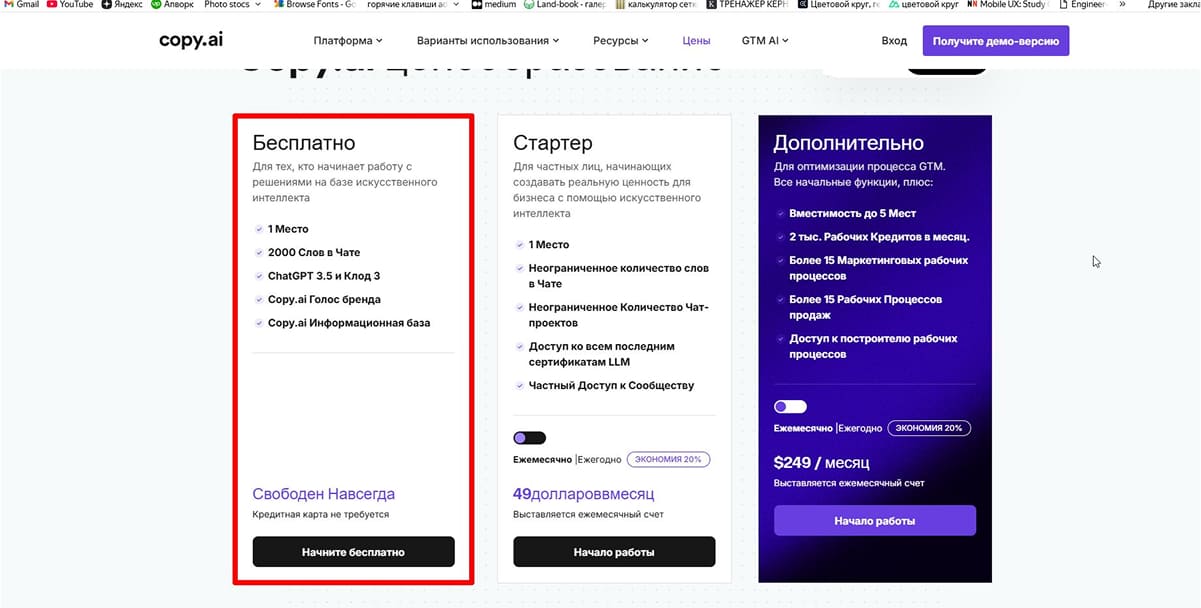Click the ChatGPT 3.5 и Клод 3 feature
Screen dimensions: 1201x608
[324, 276]
